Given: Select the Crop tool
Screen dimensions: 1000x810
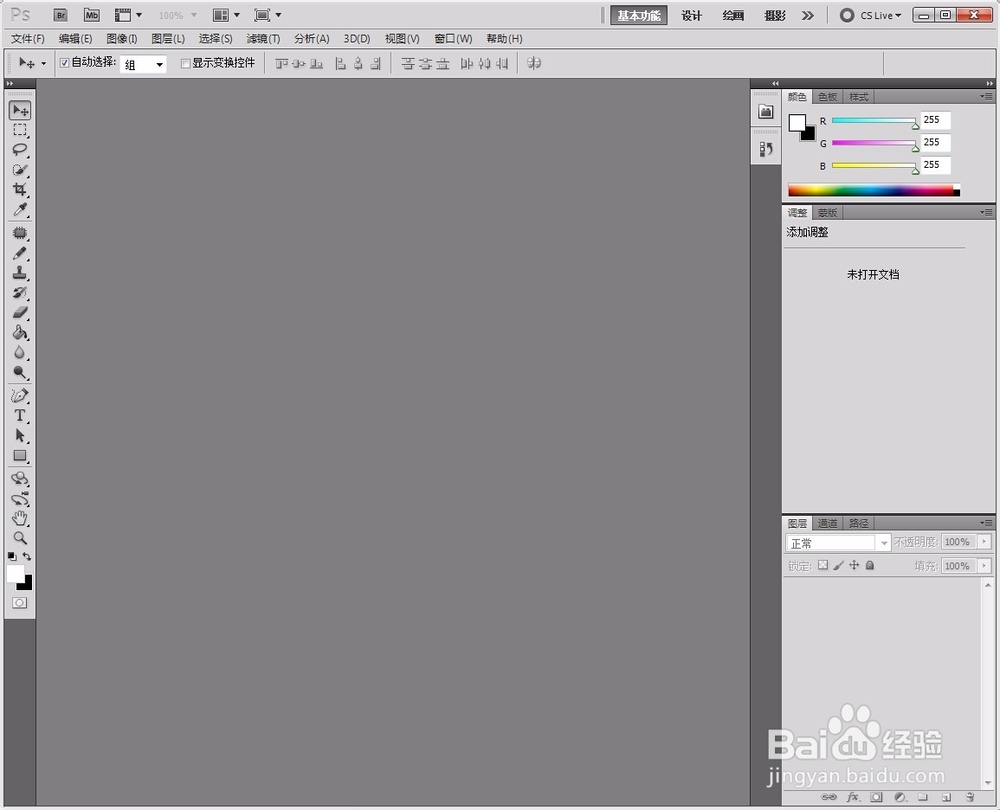Looking at the screenshot, I should click(20, 189).
